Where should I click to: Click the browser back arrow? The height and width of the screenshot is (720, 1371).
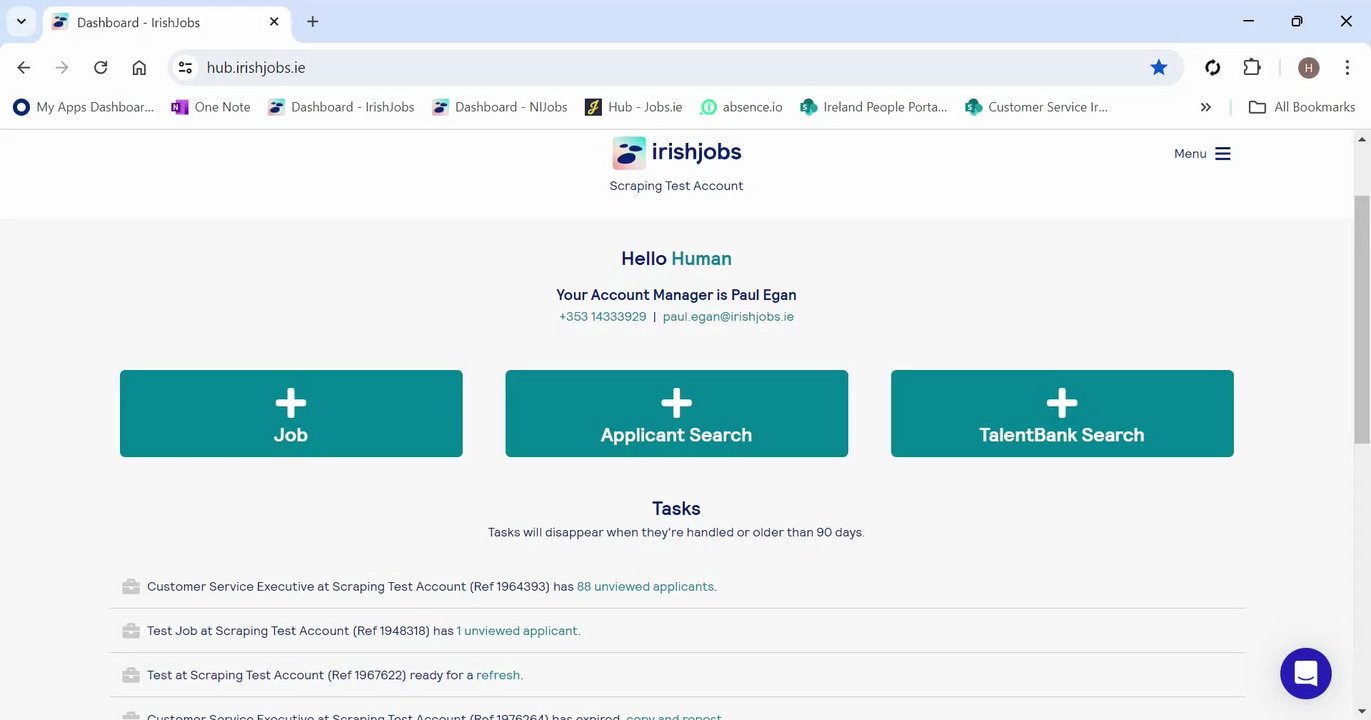(x=24, y=67)
